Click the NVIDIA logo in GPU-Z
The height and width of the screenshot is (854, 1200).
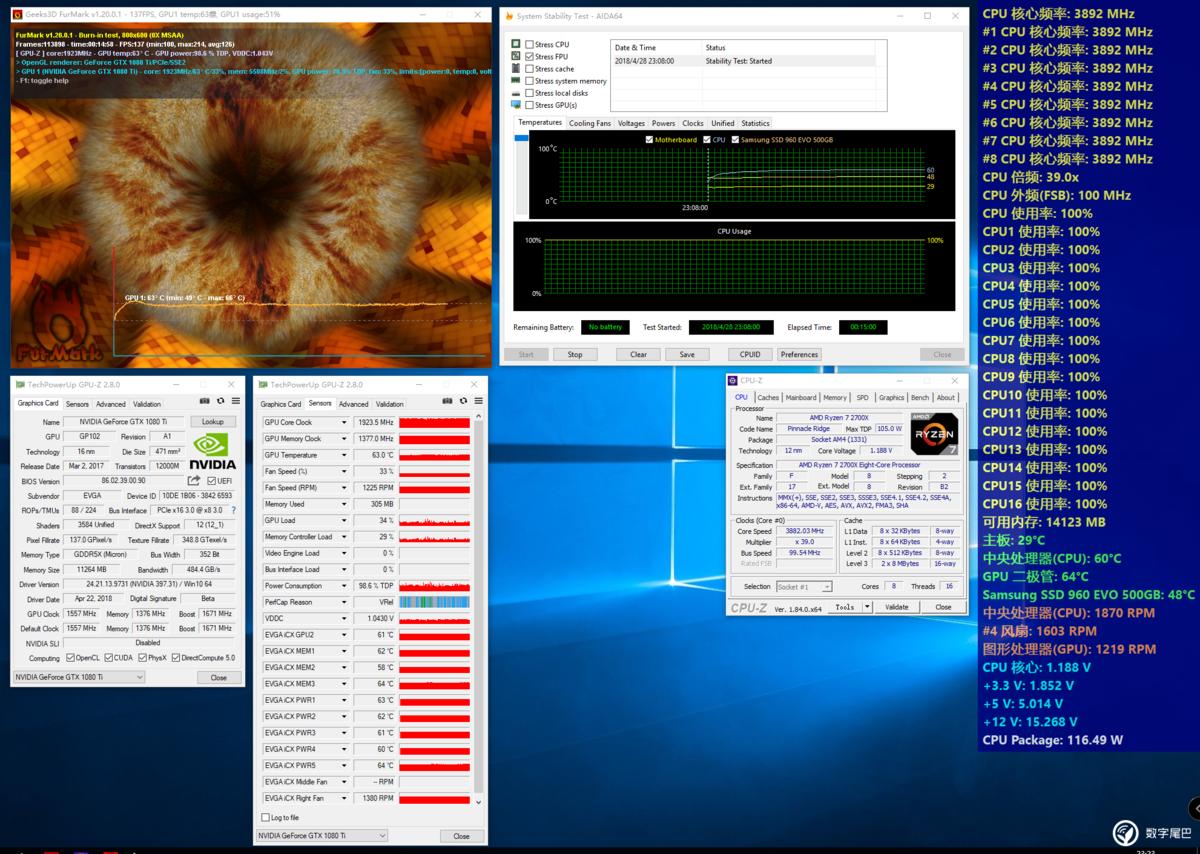click(212, 450)
